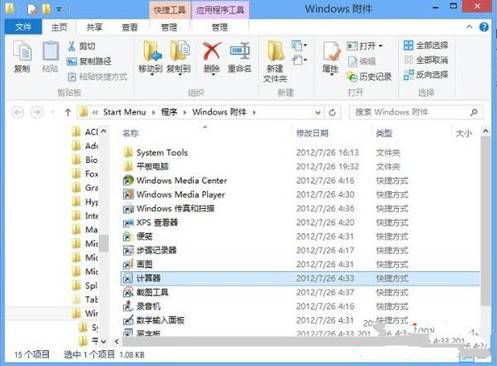Click the file list vertical scrollbar
This screenshot has height=366, width=497.
(485, 220)
